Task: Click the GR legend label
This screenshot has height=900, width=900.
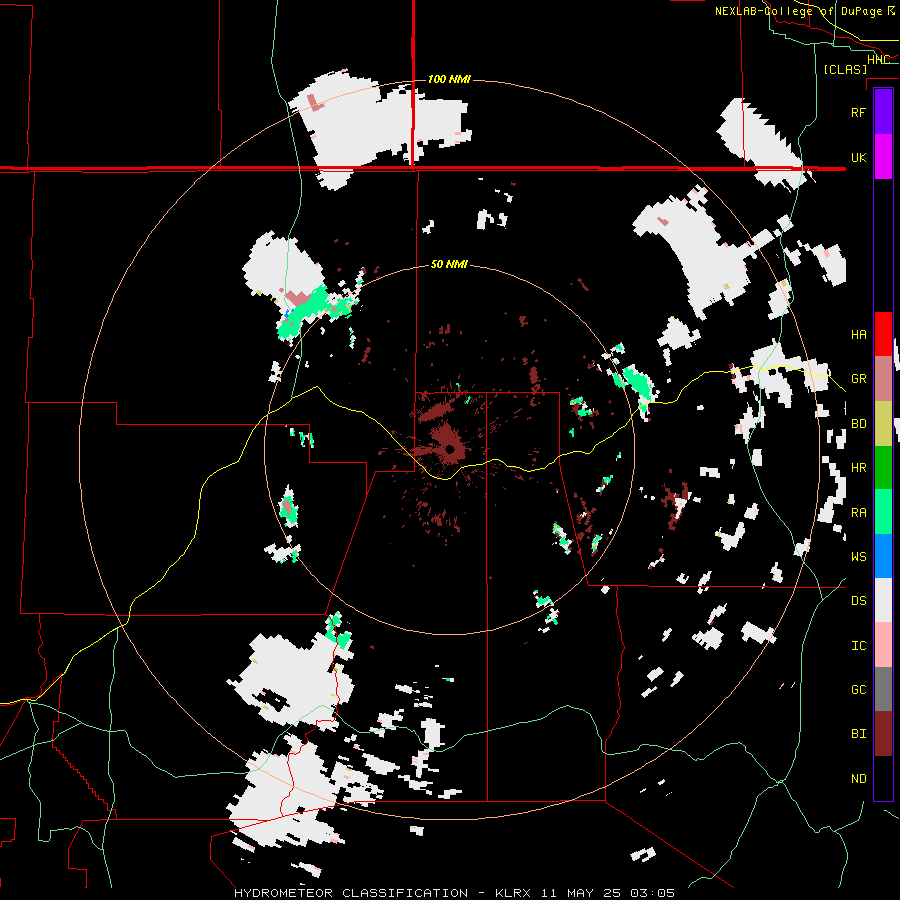Action: pos(858,379)
